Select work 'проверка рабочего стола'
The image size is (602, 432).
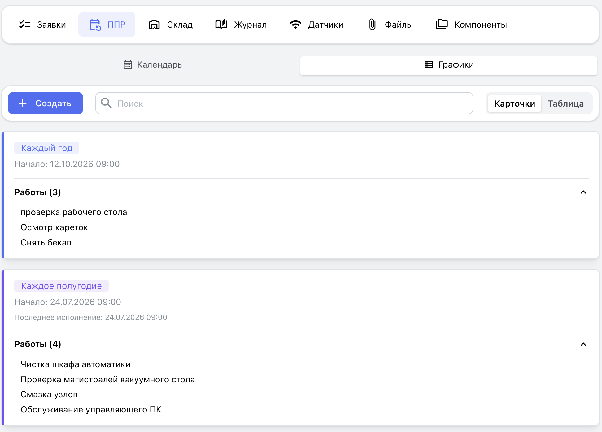[x=74, y=212]
